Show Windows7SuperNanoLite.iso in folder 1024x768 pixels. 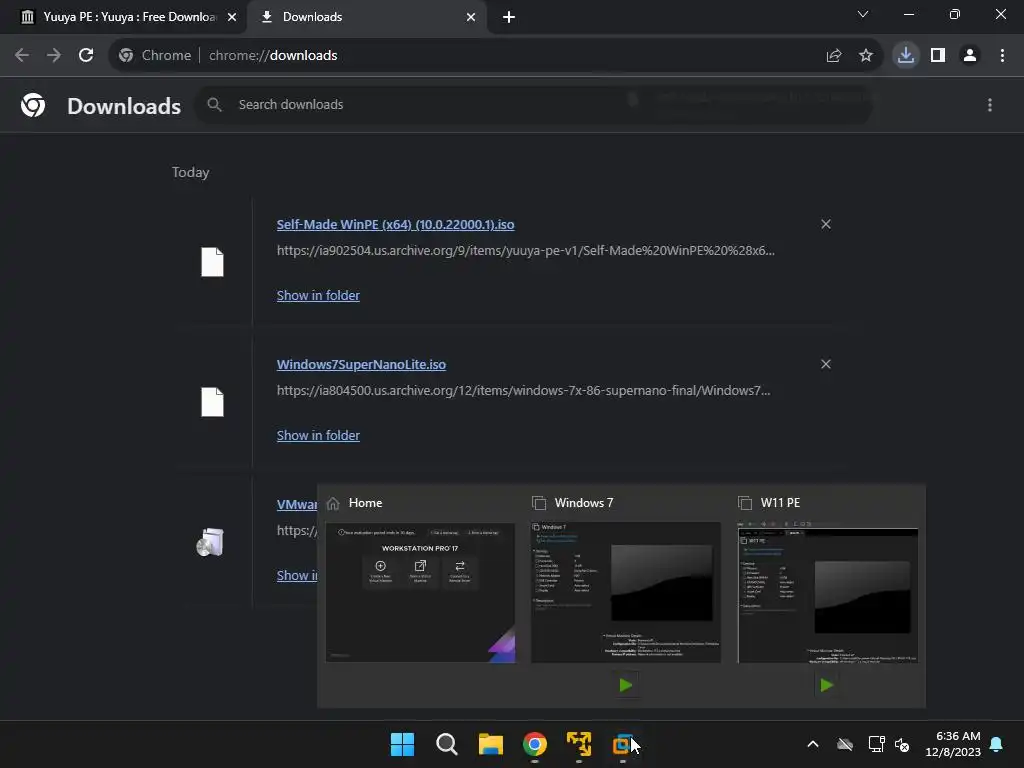[318, 435]
